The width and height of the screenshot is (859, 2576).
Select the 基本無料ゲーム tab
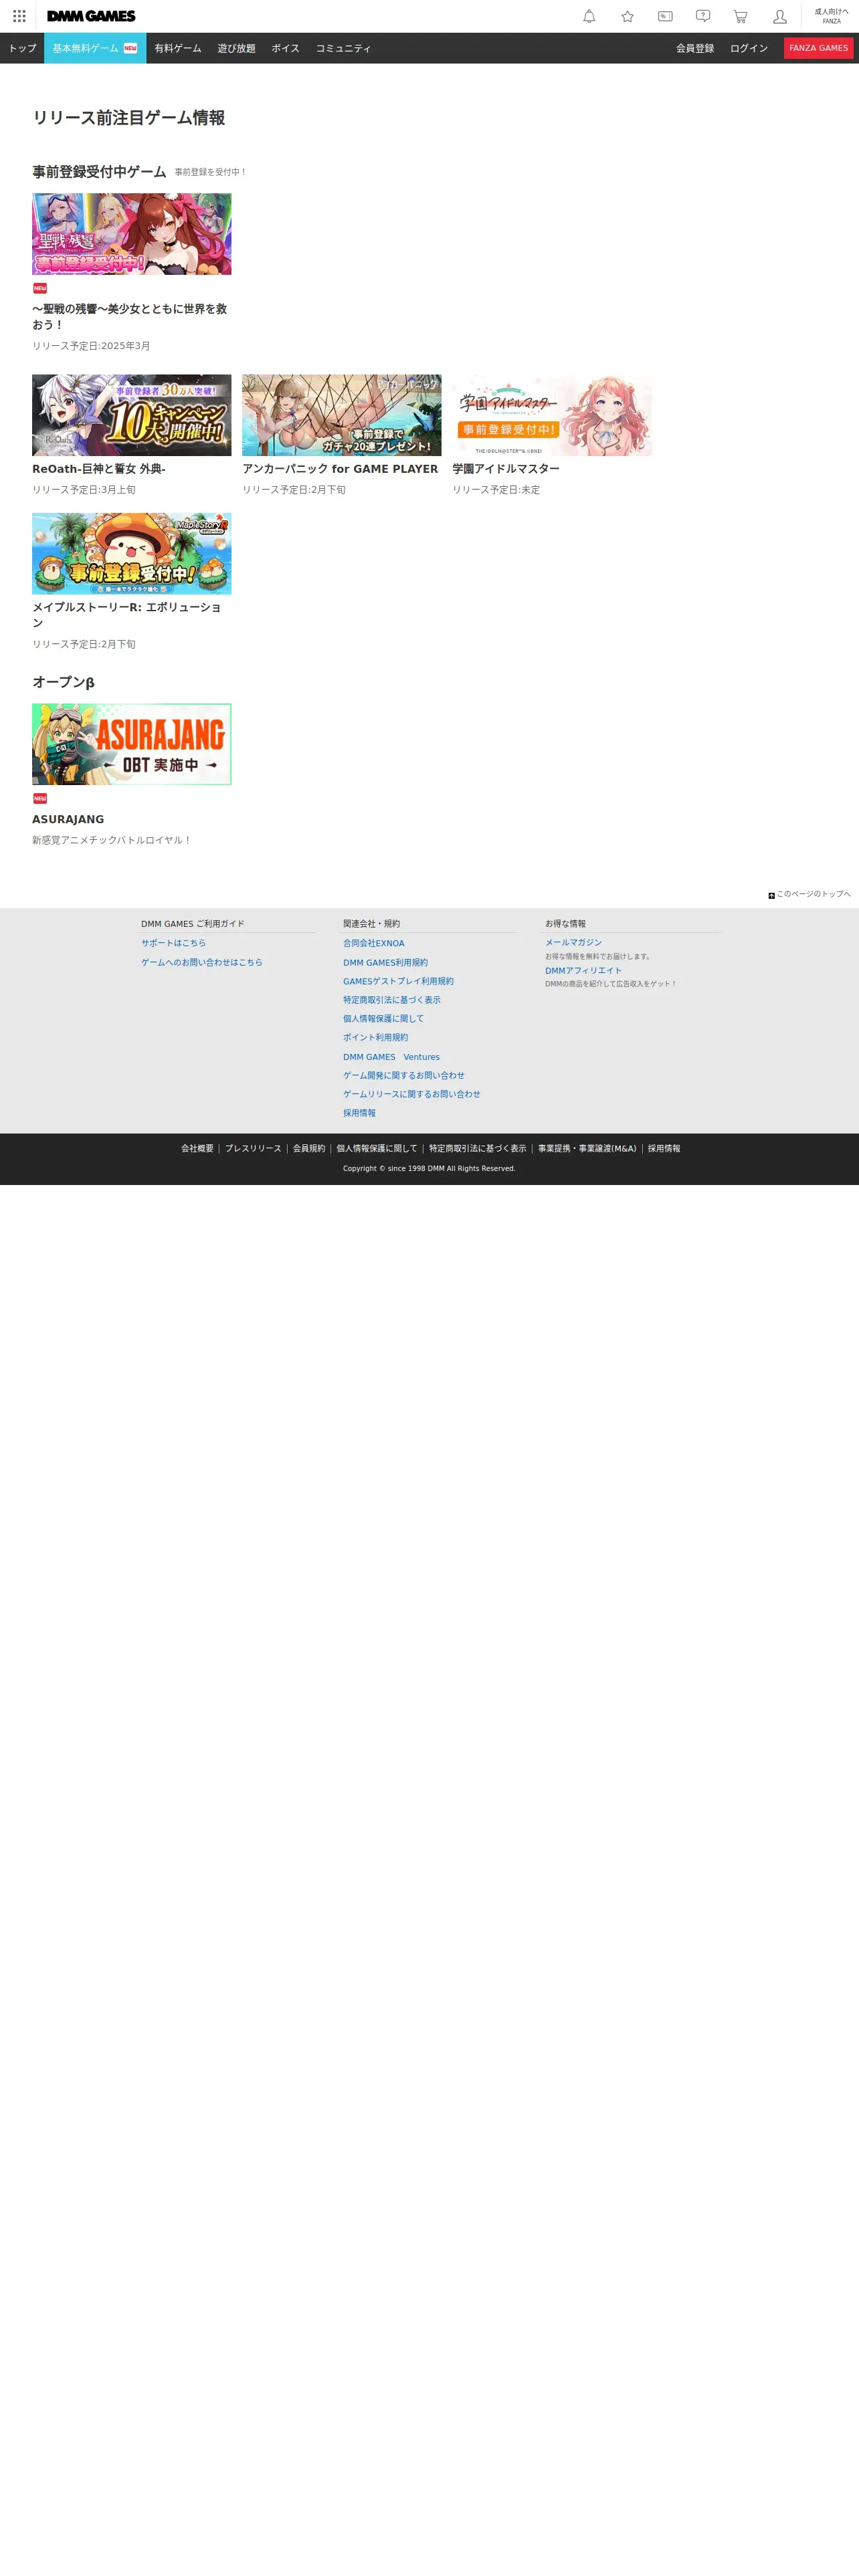[x=95, y=48]
